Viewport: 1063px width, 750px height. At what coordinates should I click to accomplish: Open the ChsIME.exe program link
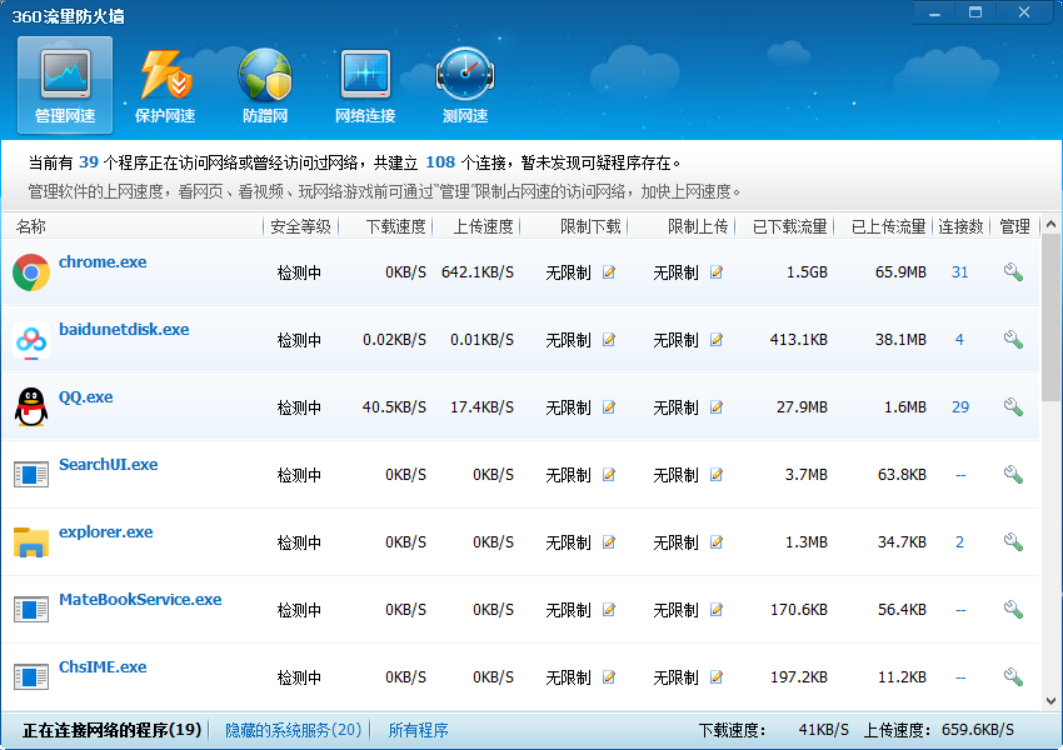102,667
